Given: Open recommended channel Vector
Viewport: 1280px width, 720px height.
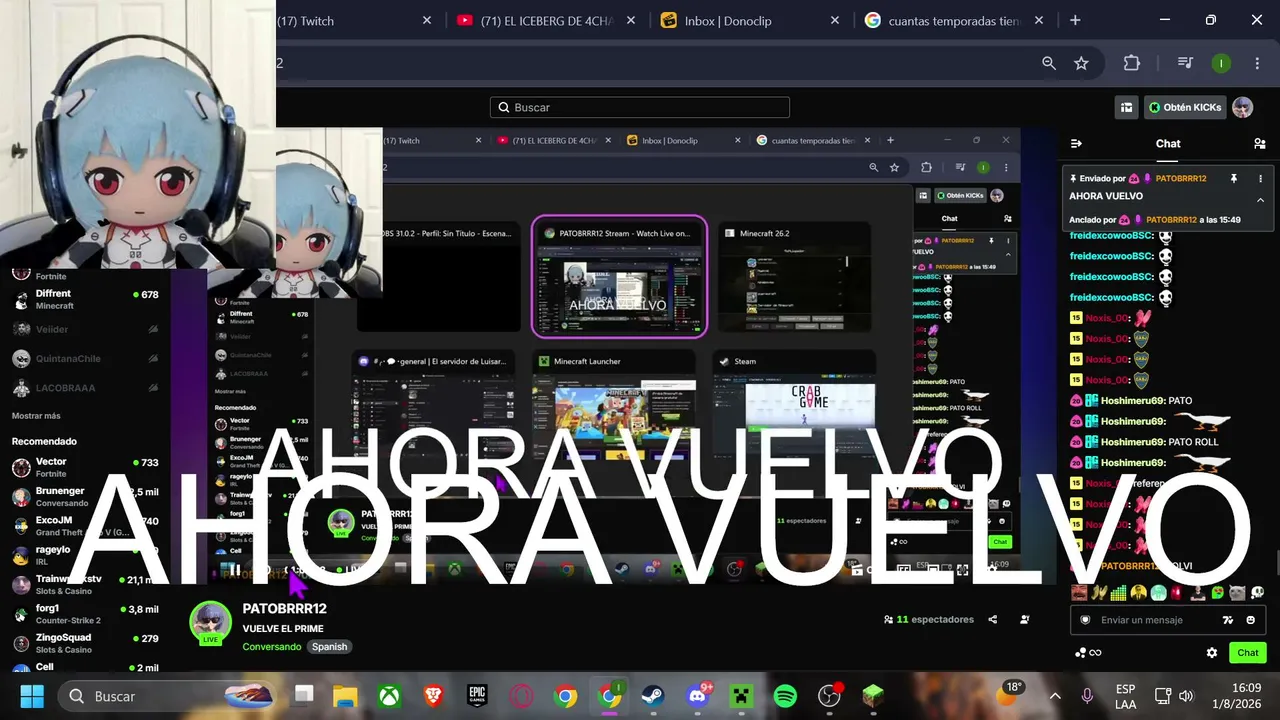Looking at the screenshot, I should pos(85,467).
